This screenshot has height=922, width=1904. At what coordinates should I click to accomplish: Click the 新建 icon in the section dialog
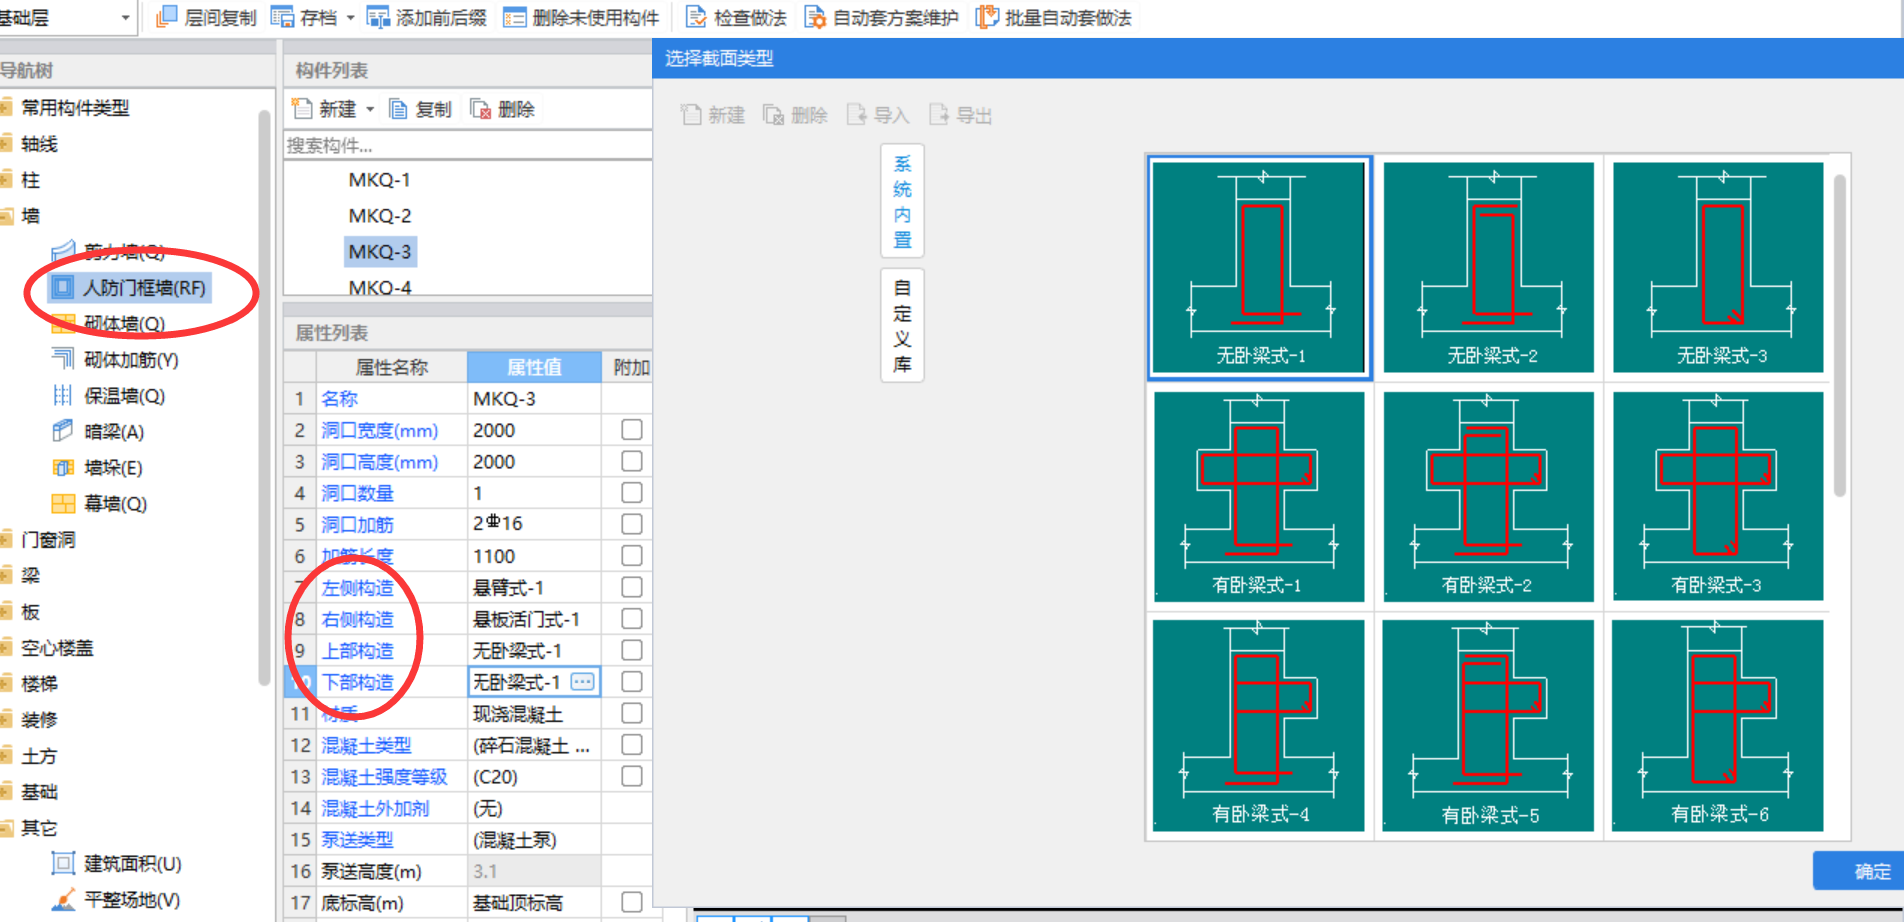(x=691, y=115)
